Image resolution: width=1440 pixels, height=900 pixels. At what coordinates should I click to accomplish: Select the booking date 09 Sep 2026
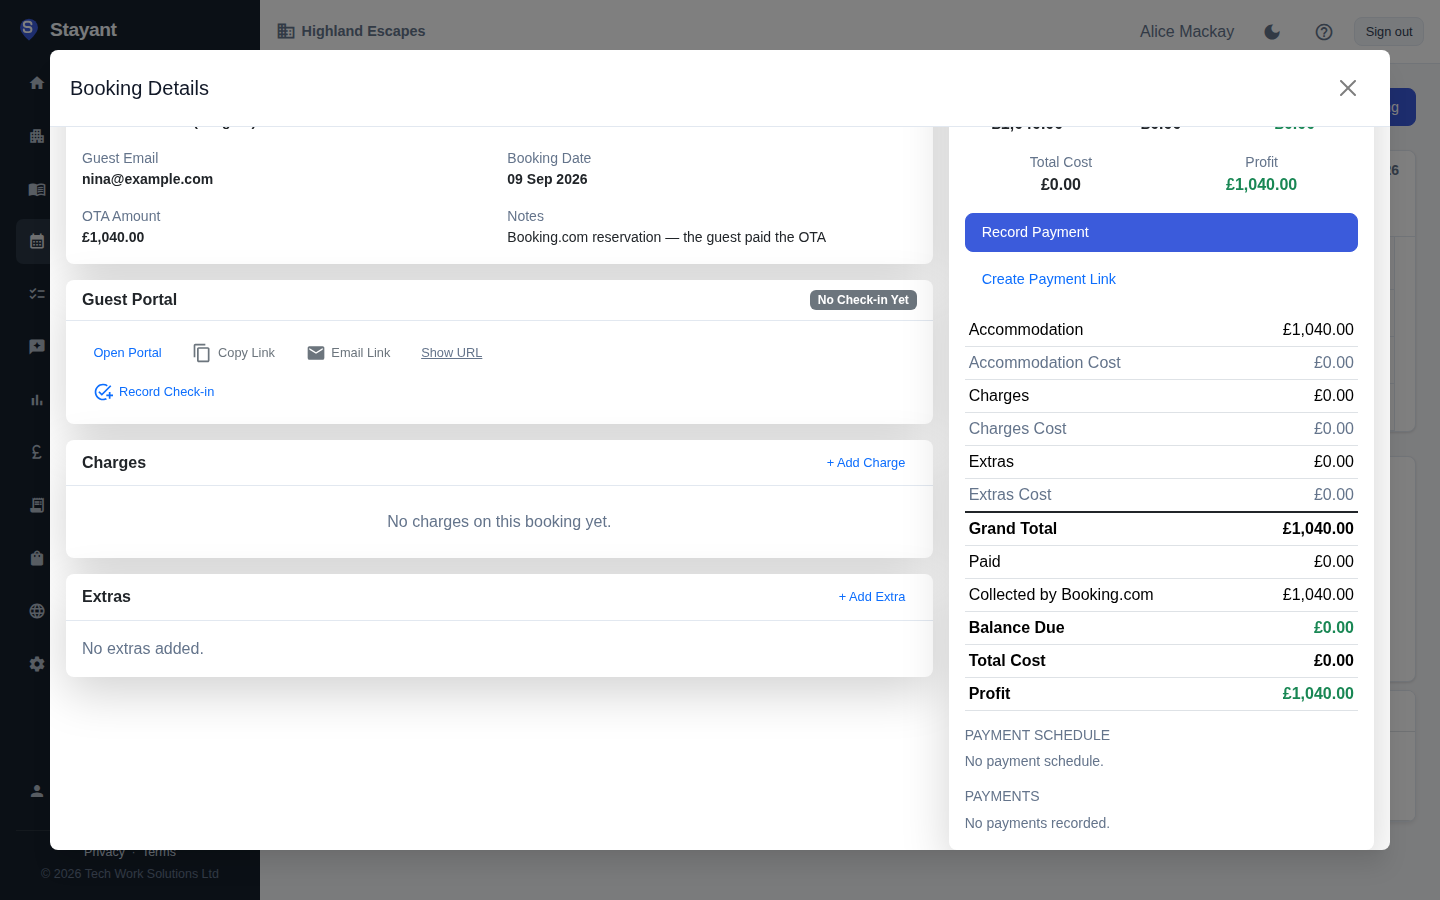click(547, 179)
